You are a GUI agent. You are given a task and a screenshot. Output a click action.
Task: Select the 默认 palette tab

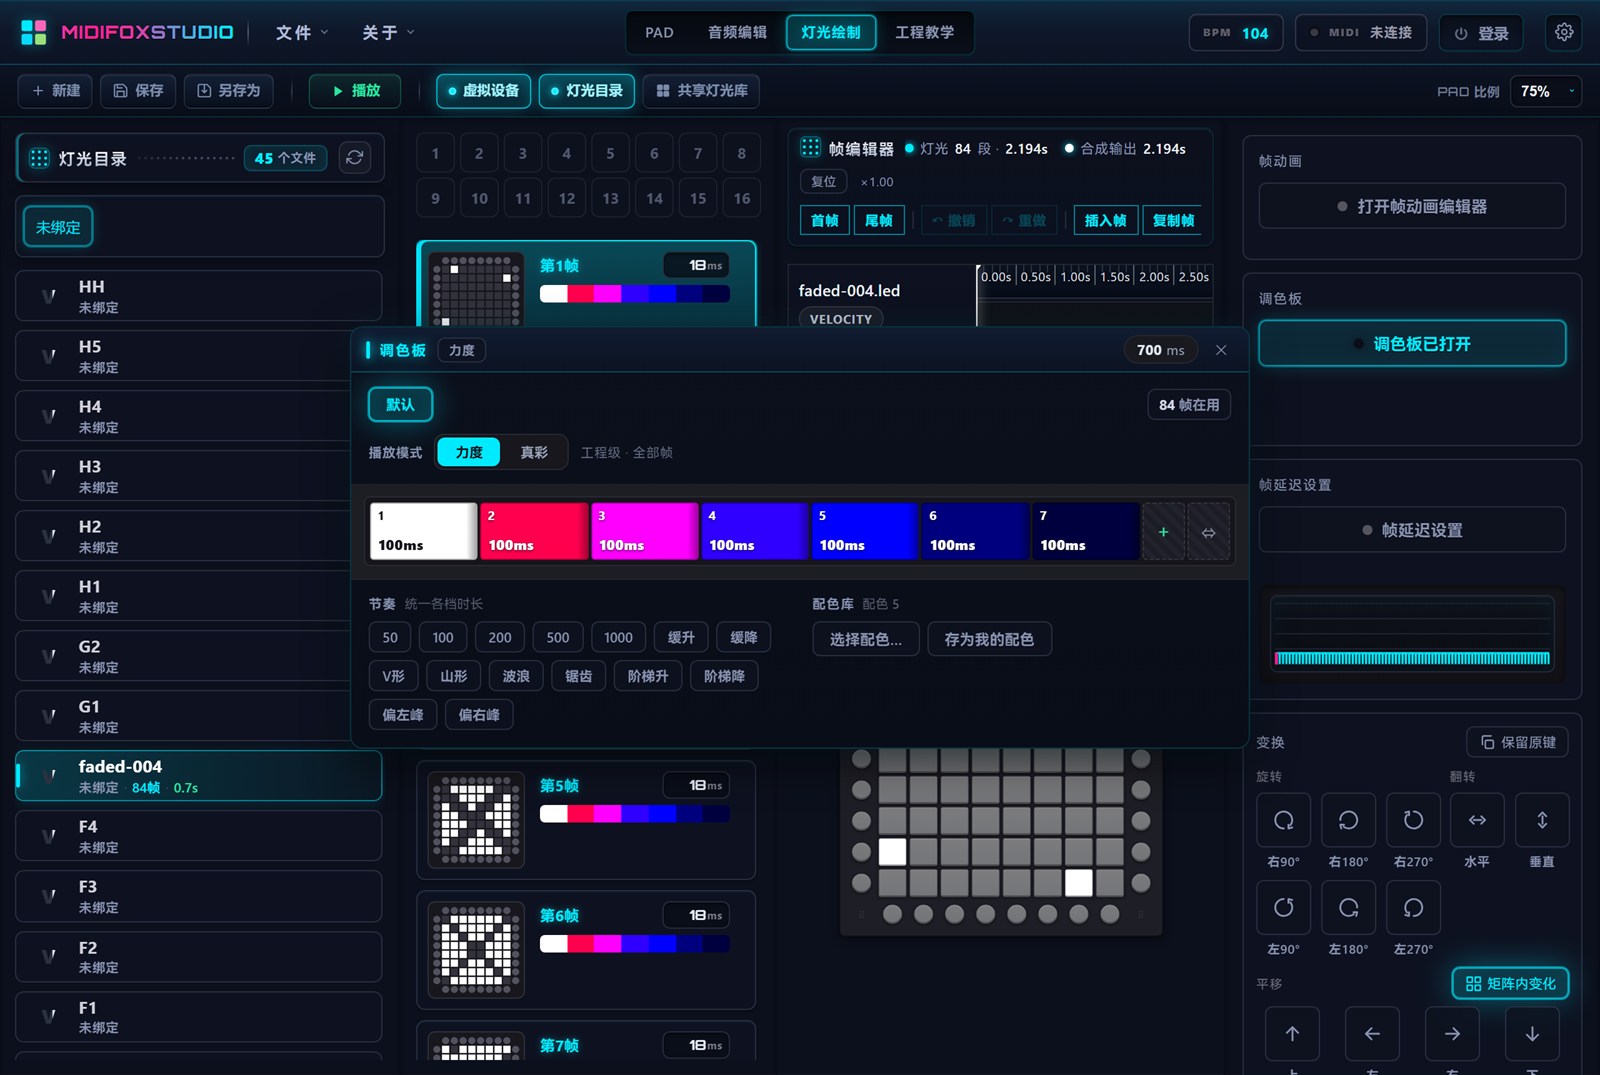tap(400, 404)
